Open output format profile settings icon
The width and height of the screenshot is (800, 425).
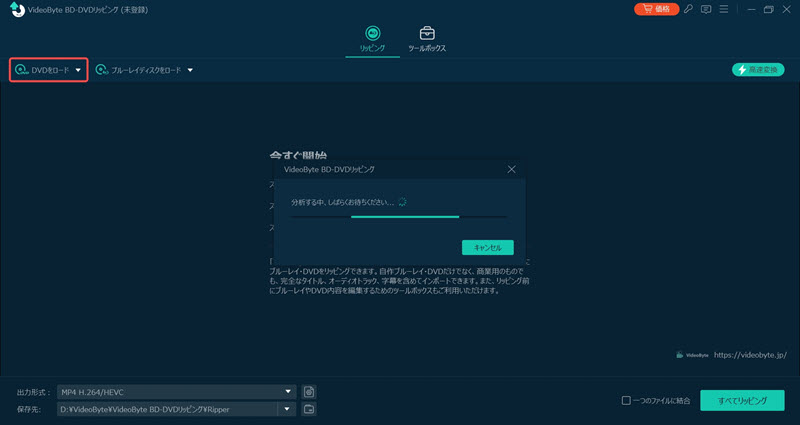(x=309, y=392)
